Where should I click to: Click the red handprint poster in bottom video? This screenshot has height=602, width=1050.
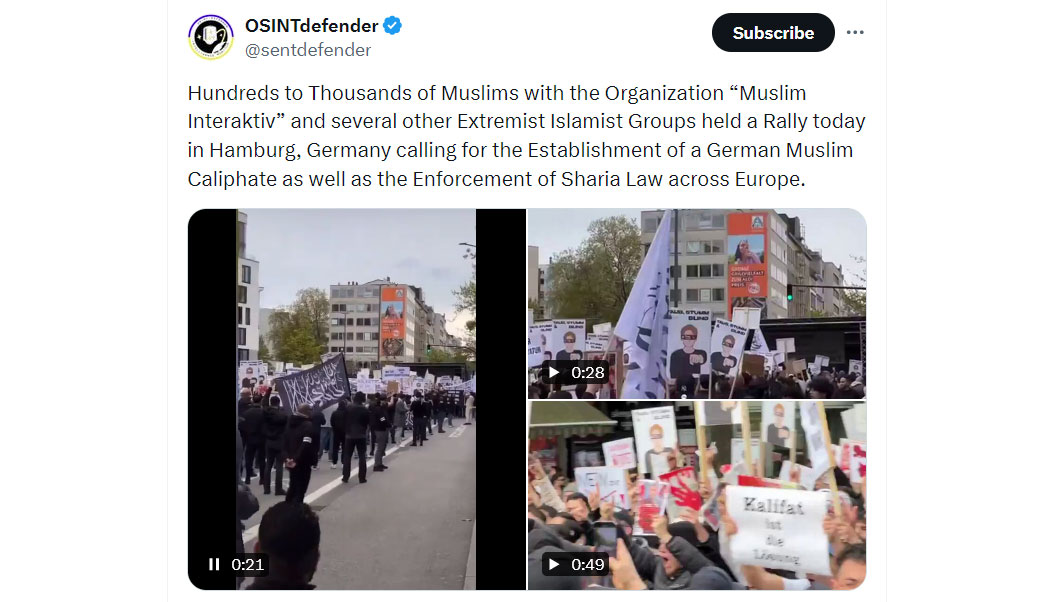pyautogui.click(x=681, y=491)
